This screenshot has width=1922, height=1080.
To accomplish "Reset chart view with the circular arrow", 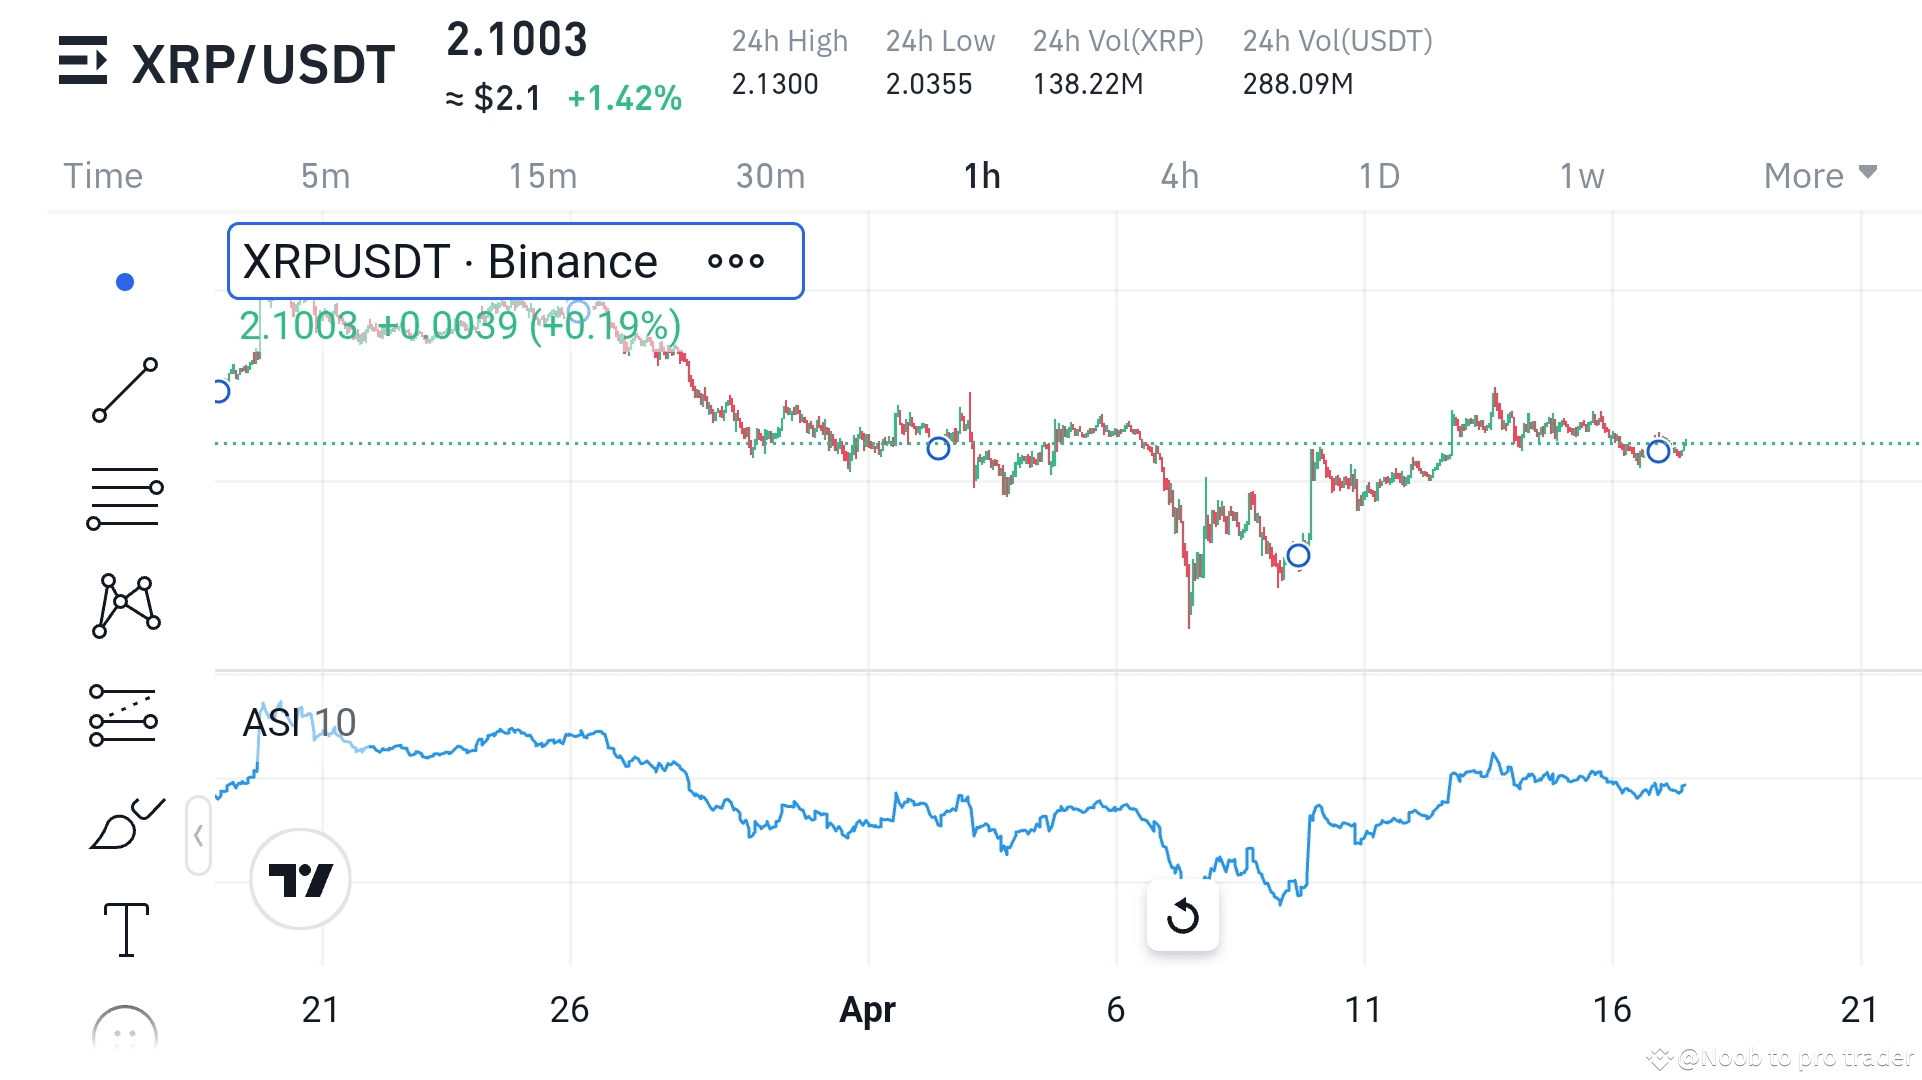I will [1182, 915].
